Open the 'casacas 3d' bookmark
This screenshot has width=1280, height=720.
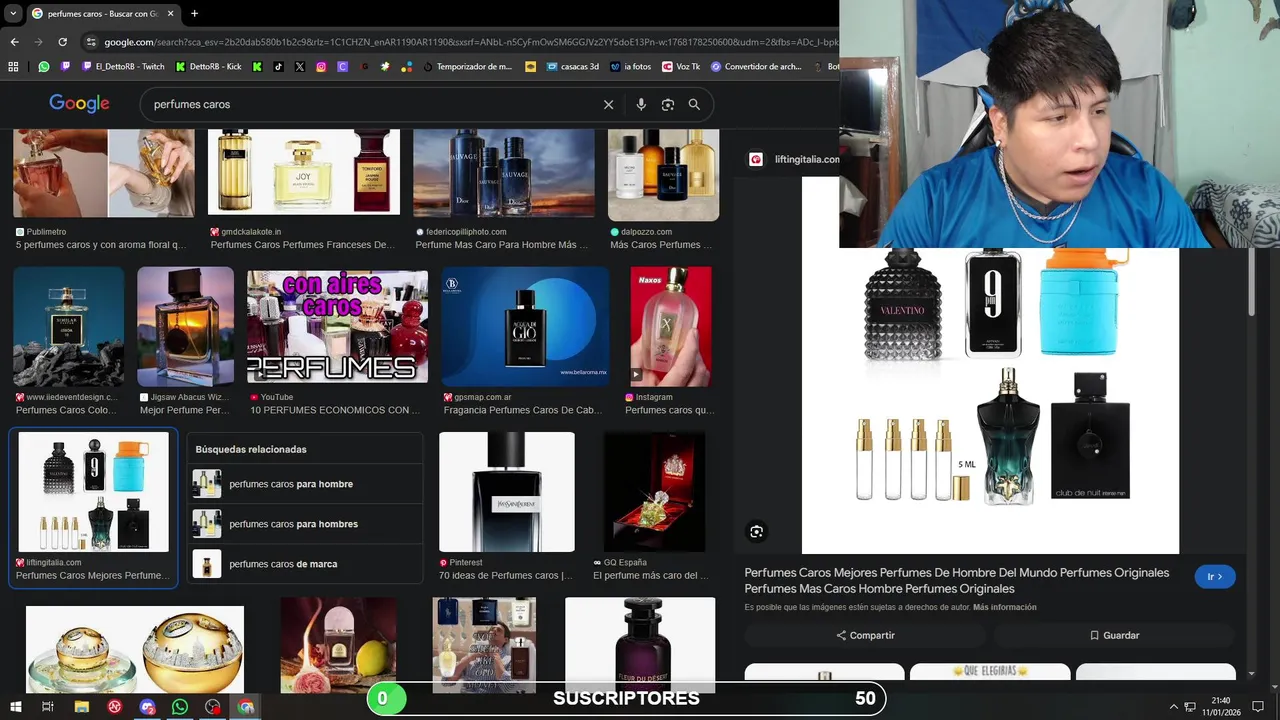[x=572, y=67]
